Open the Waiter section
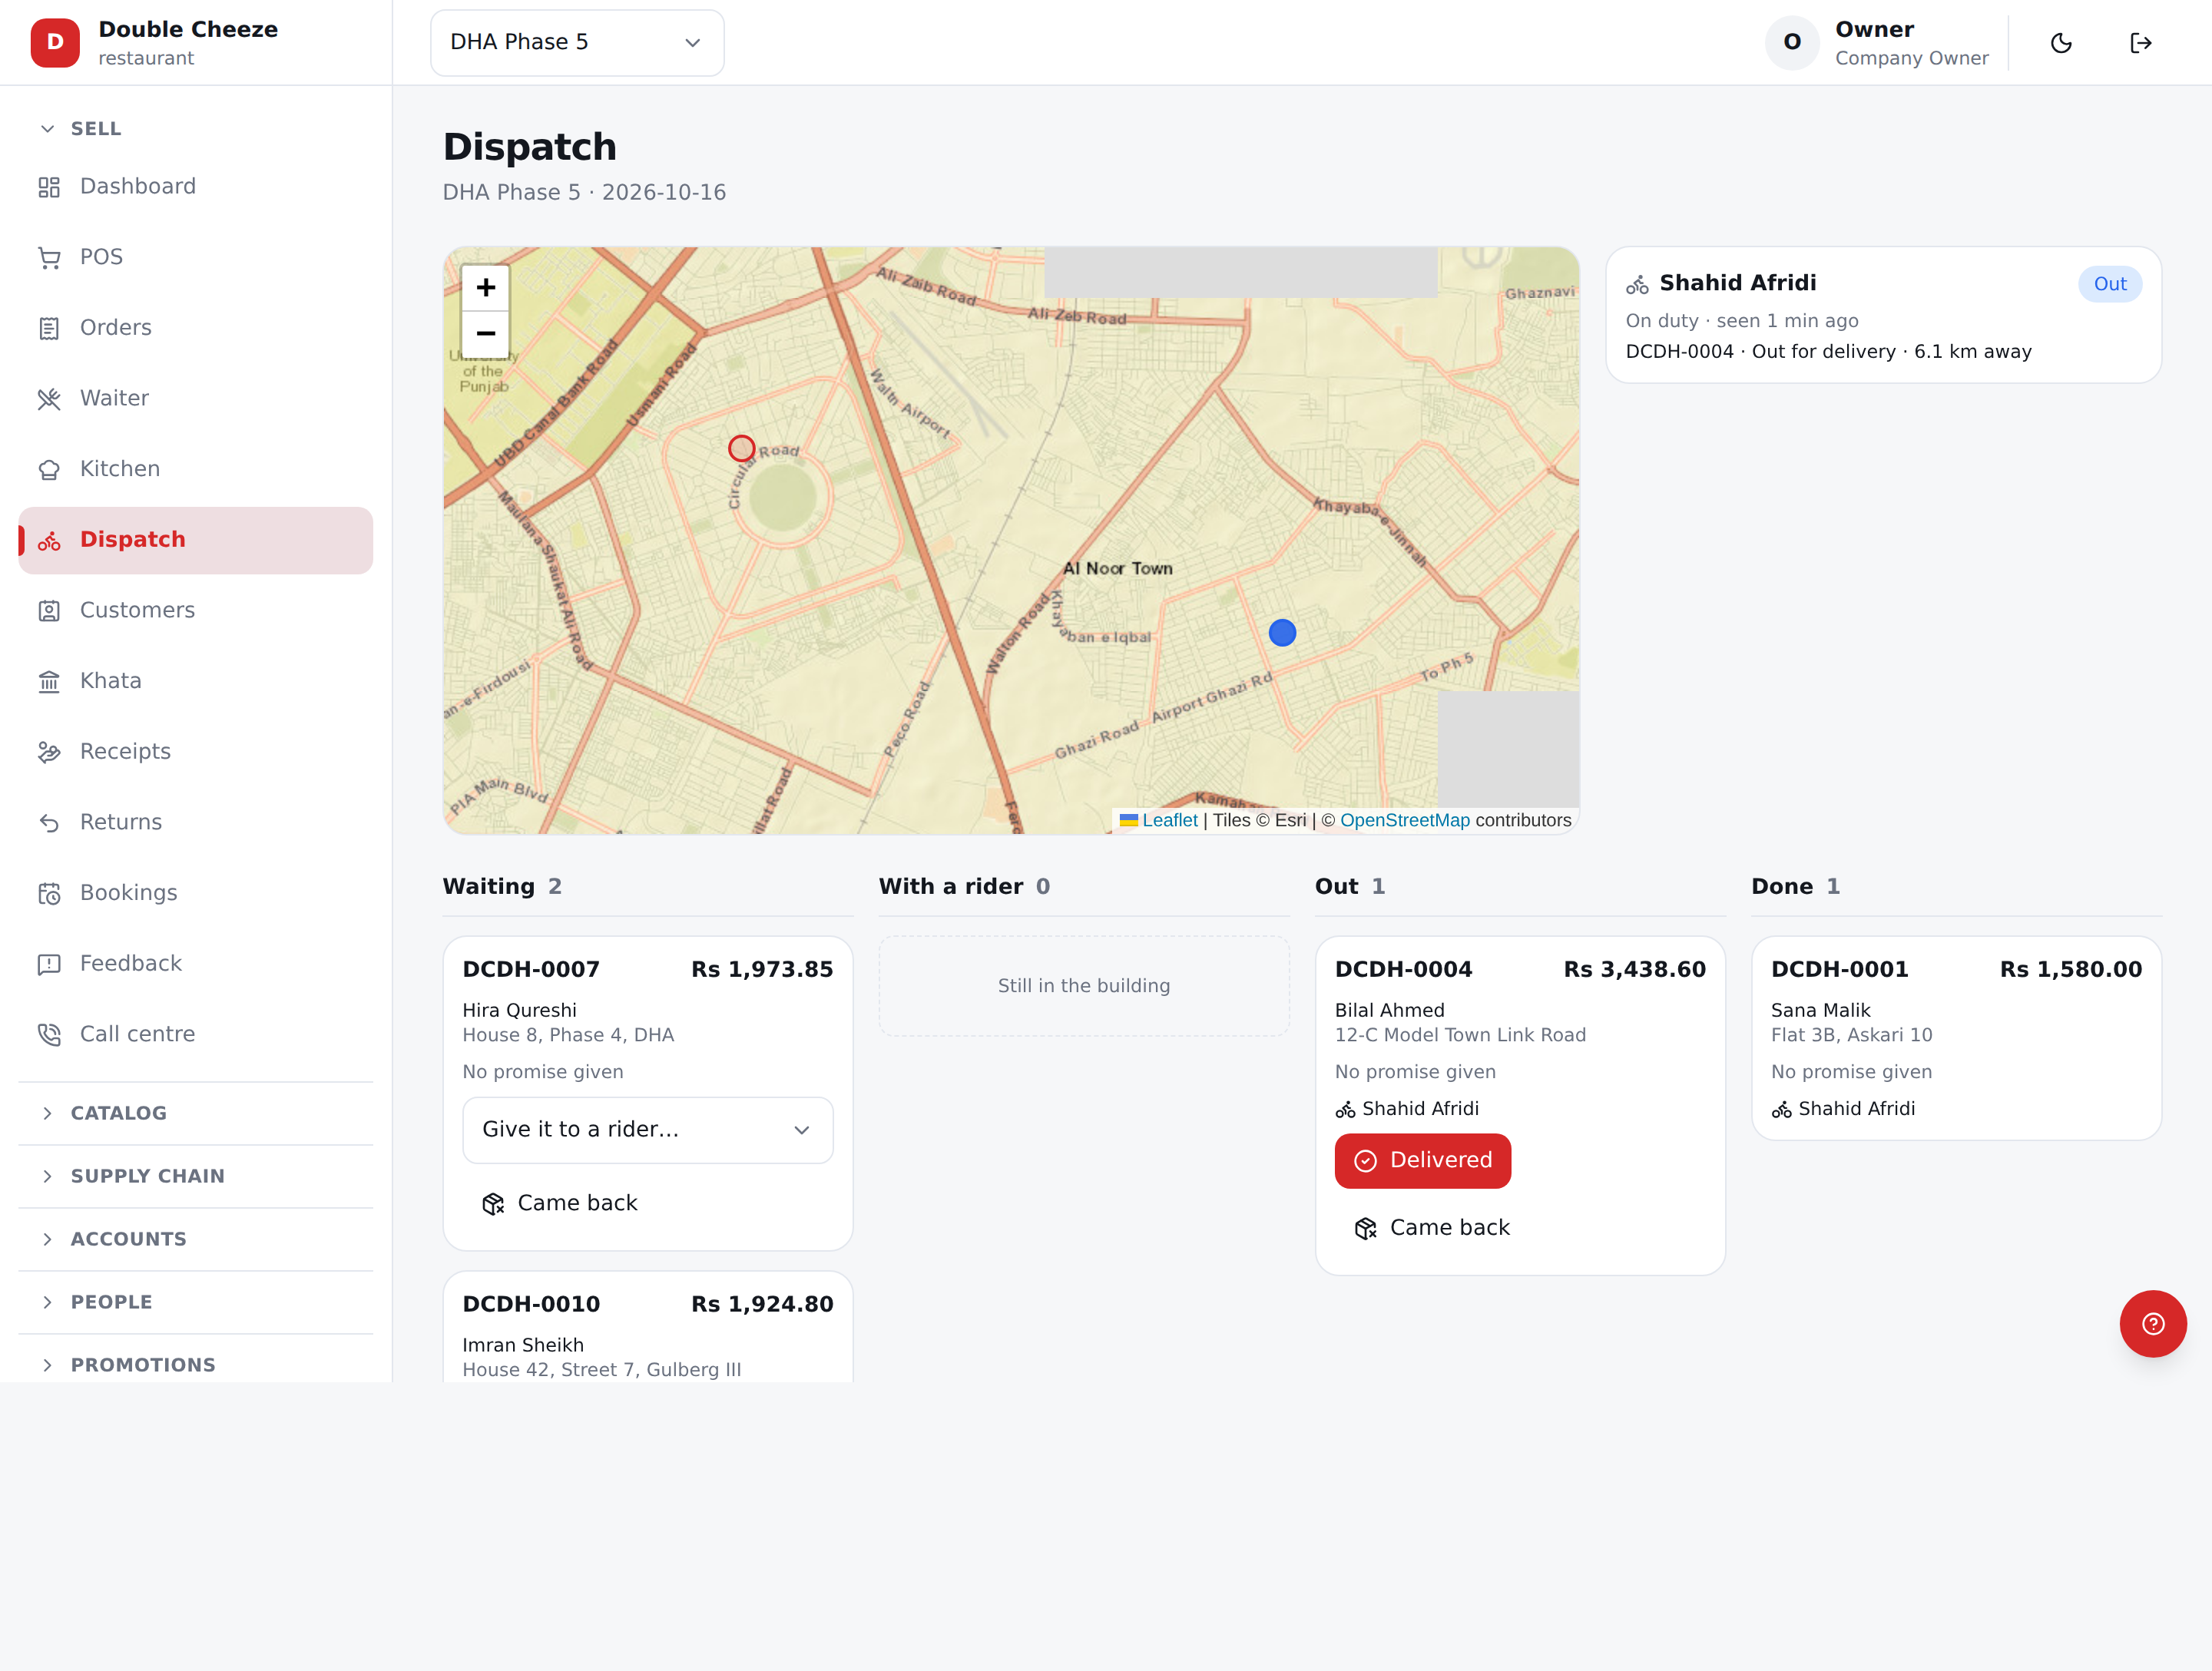Image resolution: width=2212 pixels, height=1671 pixels. coord(195,398)
